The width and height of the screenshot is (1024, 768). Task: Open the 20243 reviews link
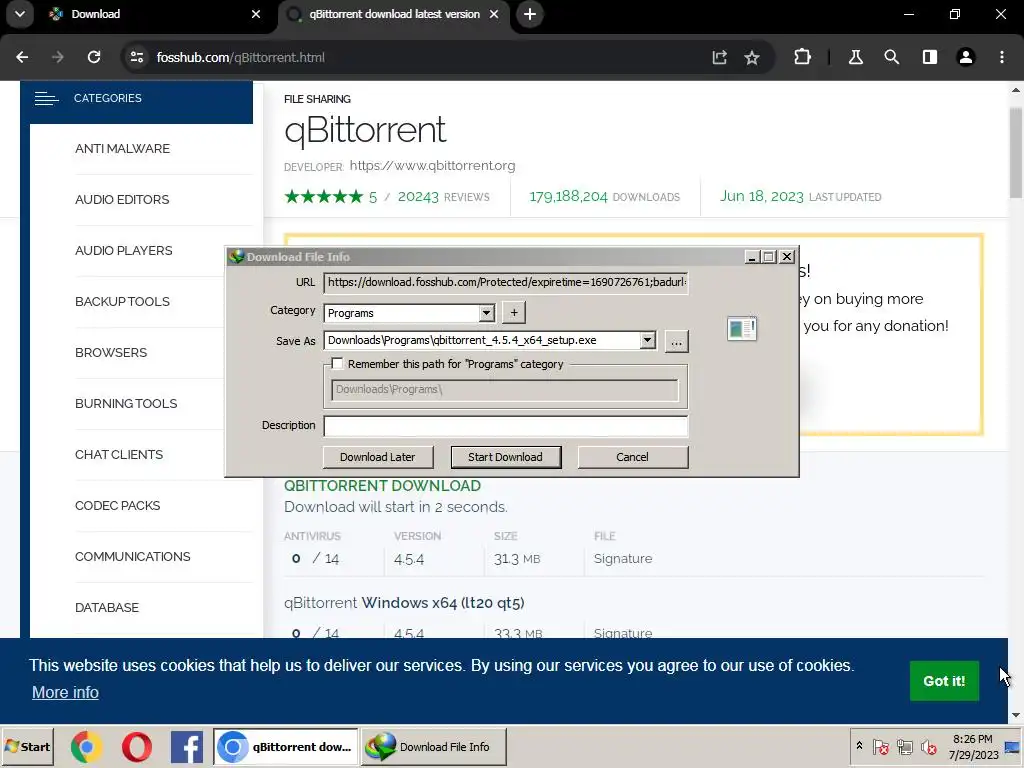click(443, 197)
